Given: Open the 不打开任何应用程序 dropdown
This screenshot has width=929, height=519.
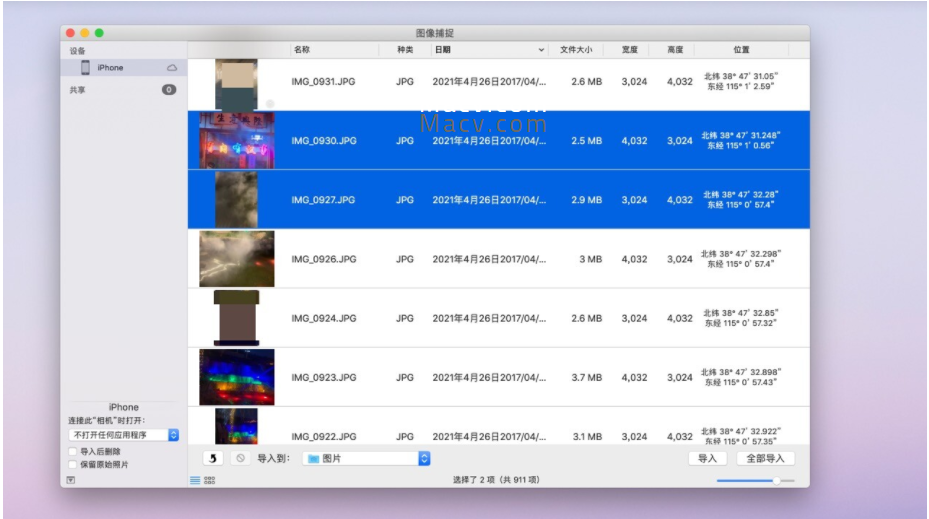Looking at the screenshot, I should tap(124, 435).
